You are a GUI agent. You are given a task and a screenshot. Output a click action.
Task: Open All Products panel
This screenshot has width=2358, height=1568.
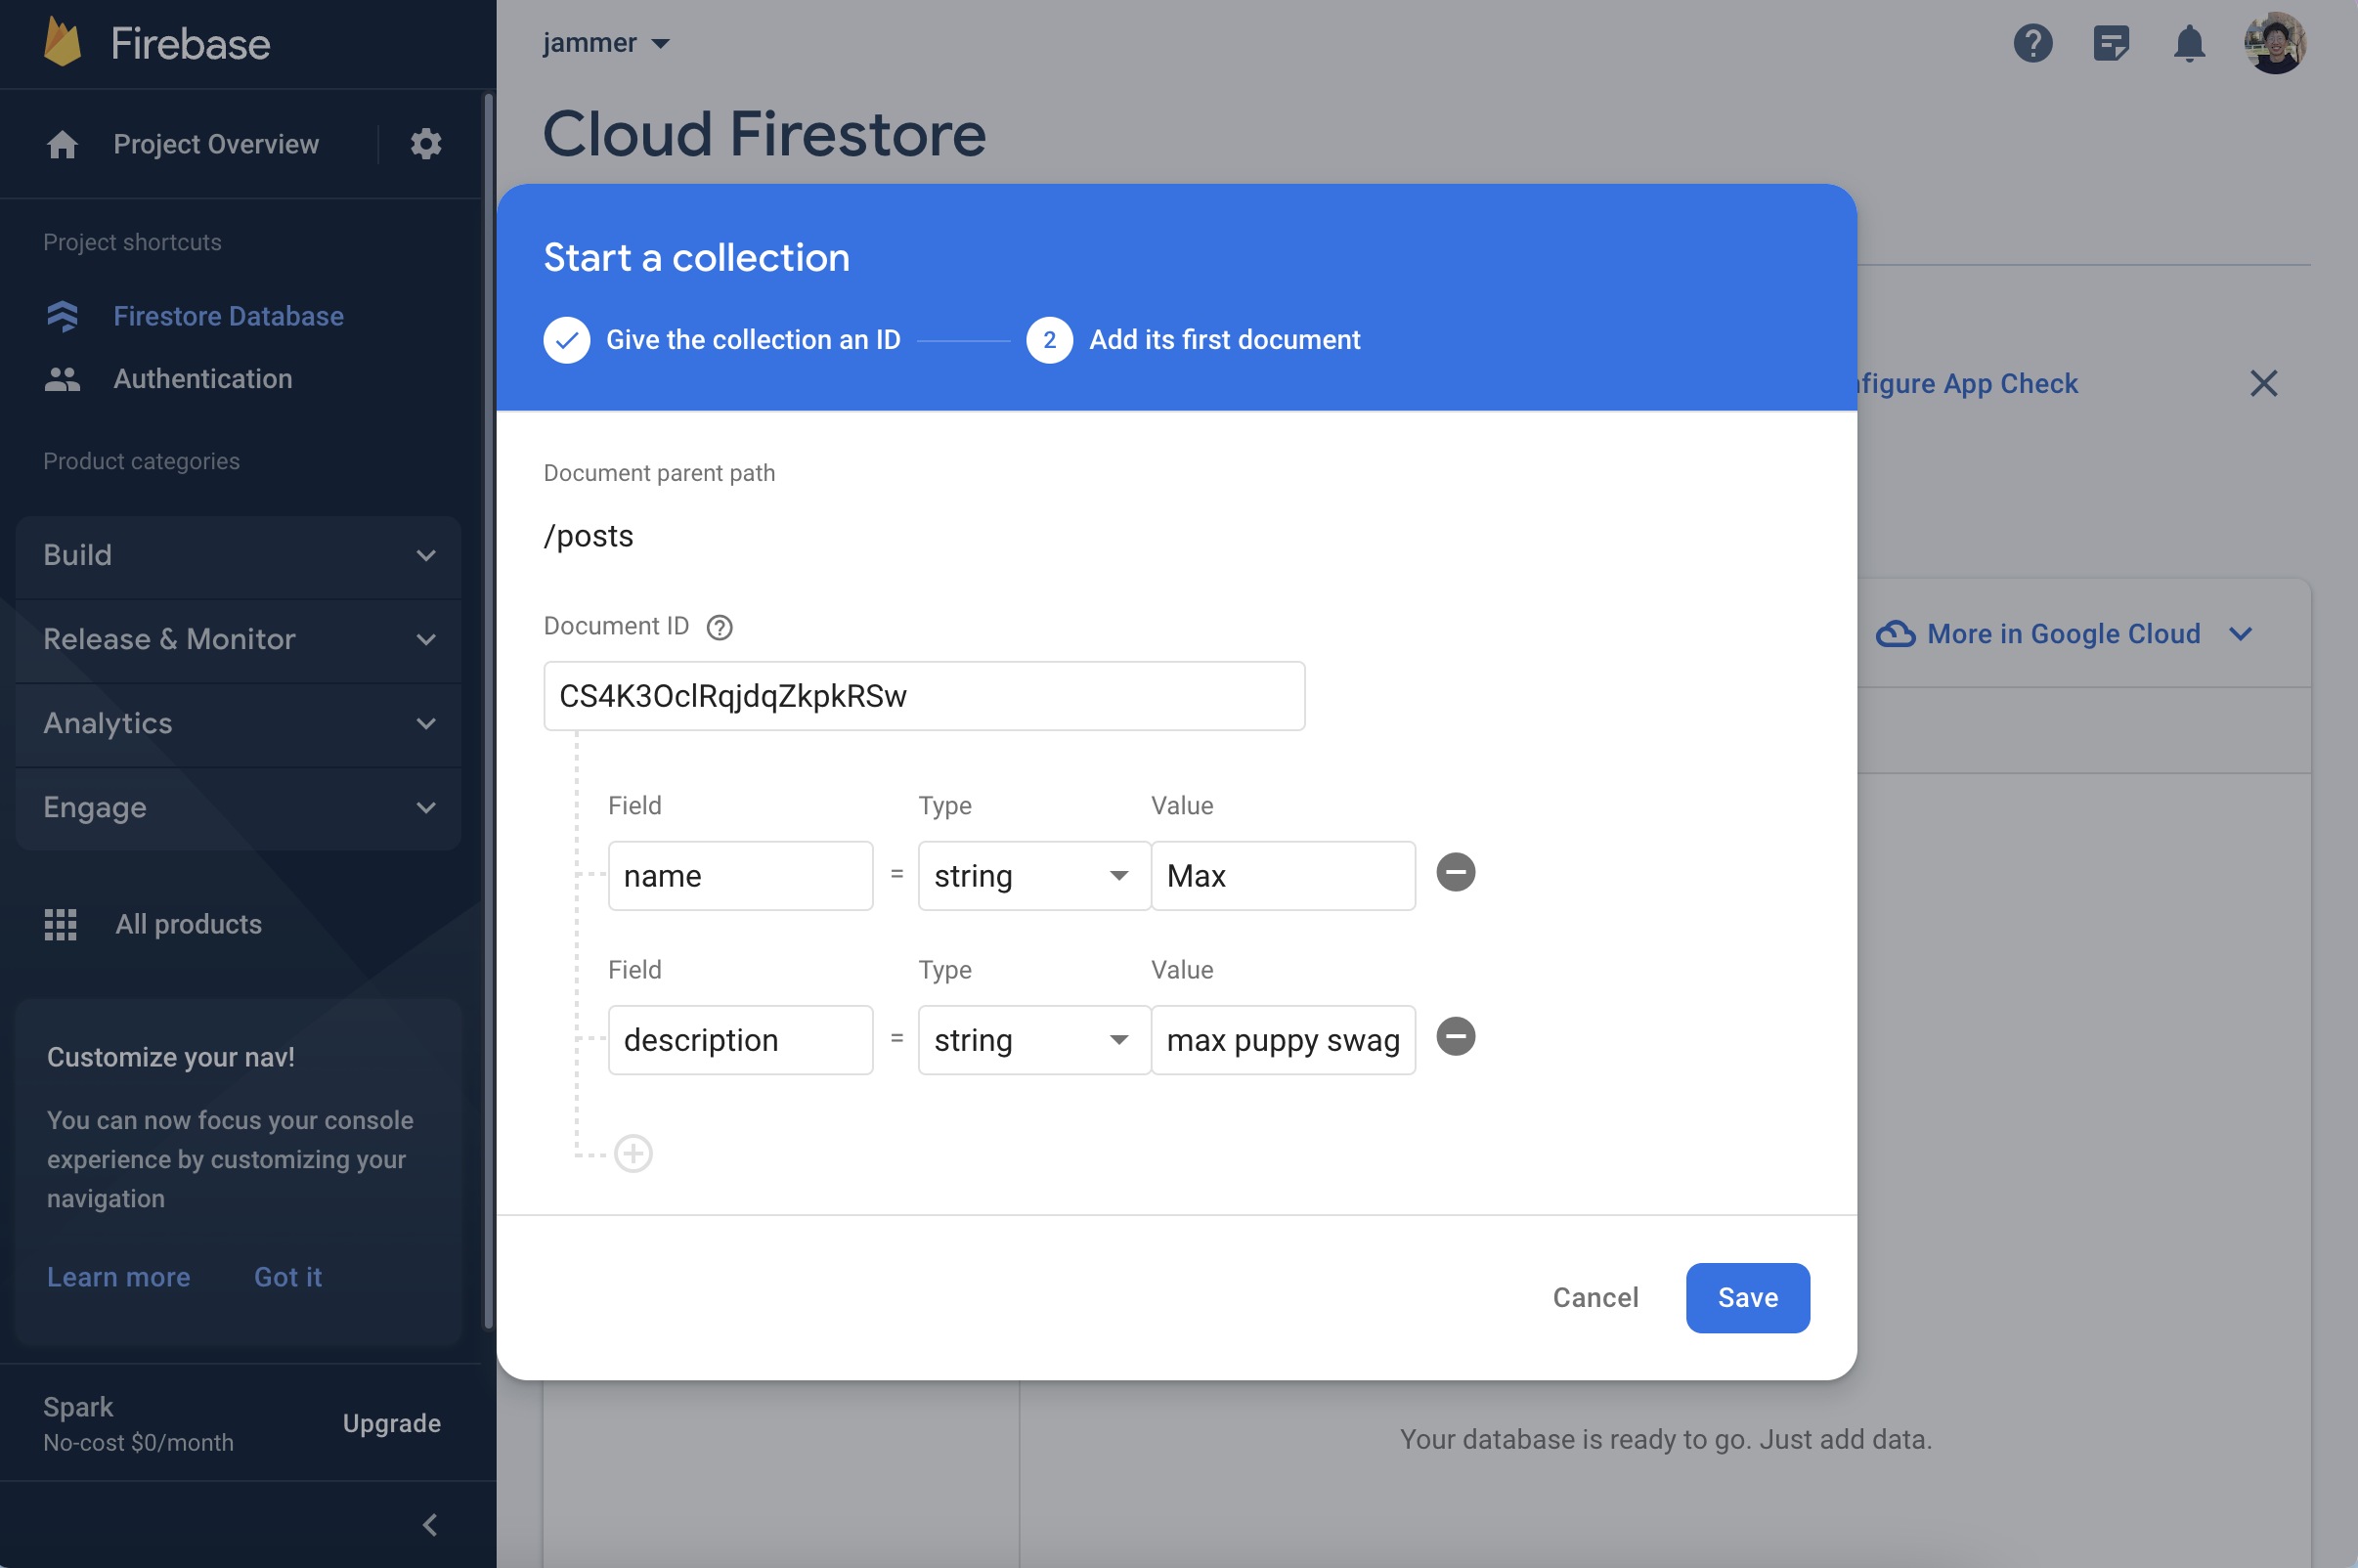[189, 924]
